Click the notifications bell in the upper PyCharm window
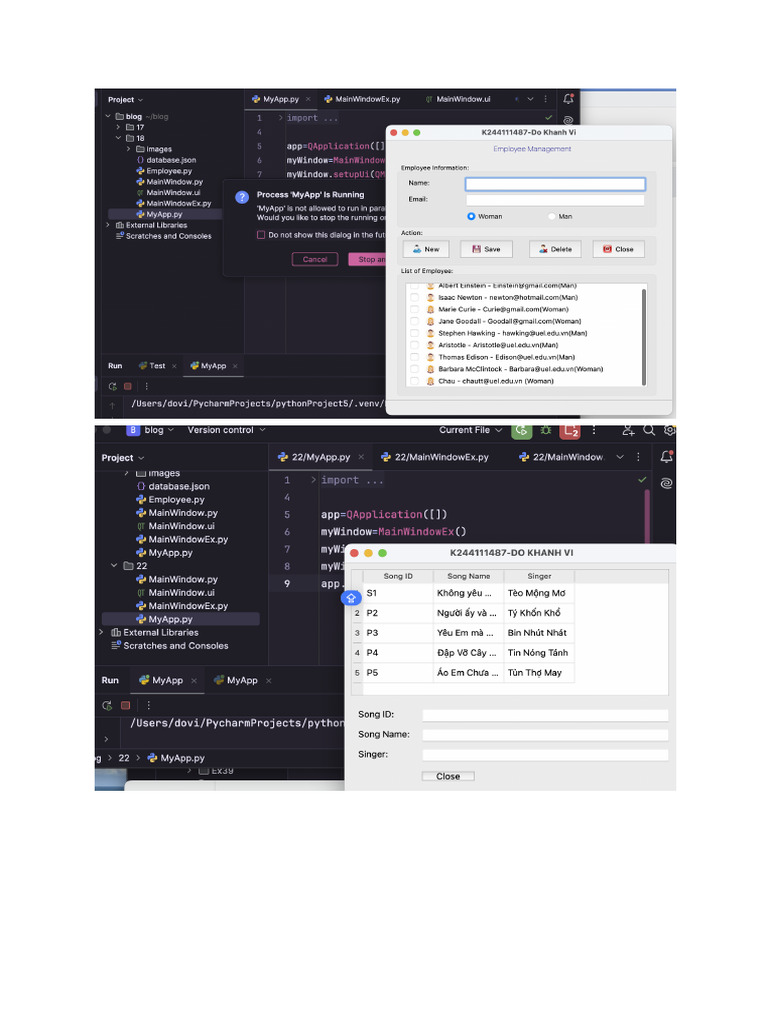768x1024 pixels. [x=568, y=99]
